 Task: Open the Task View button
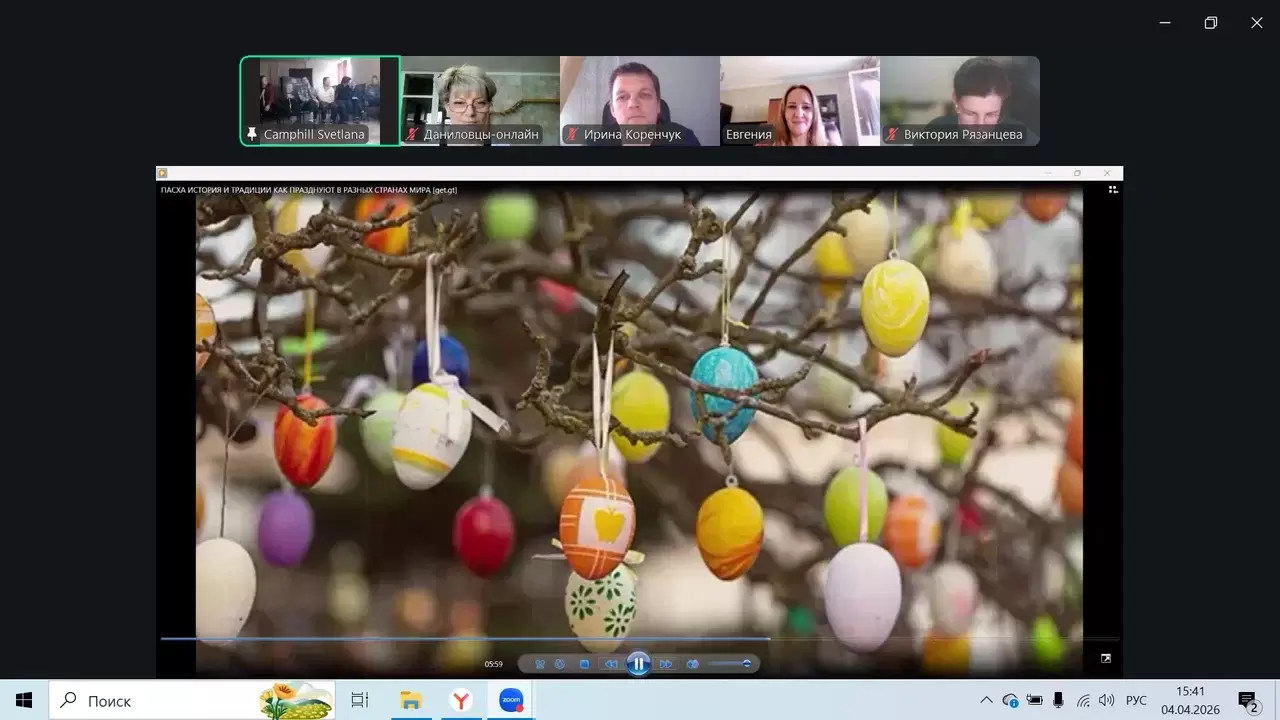tap(360, 700)
